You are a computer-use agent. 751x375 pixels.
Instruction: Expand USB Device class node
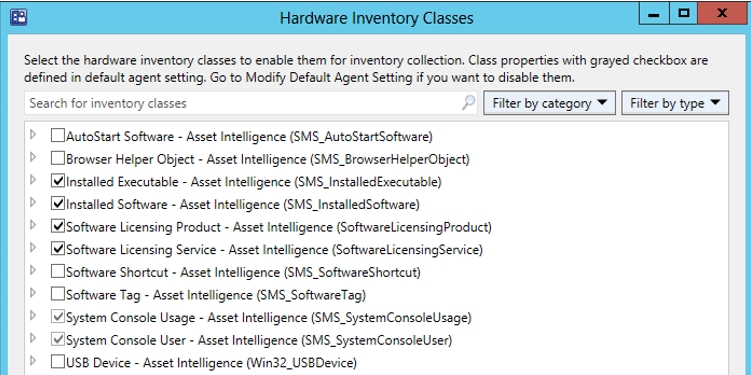tap(33, 360)
